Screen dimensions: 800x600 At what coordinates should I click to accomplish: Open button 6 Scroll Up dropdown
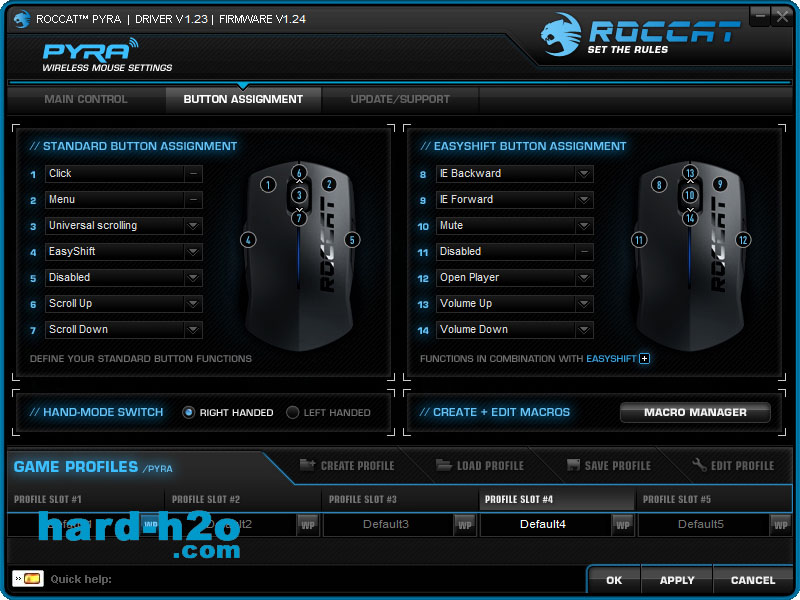coord(193,304)
